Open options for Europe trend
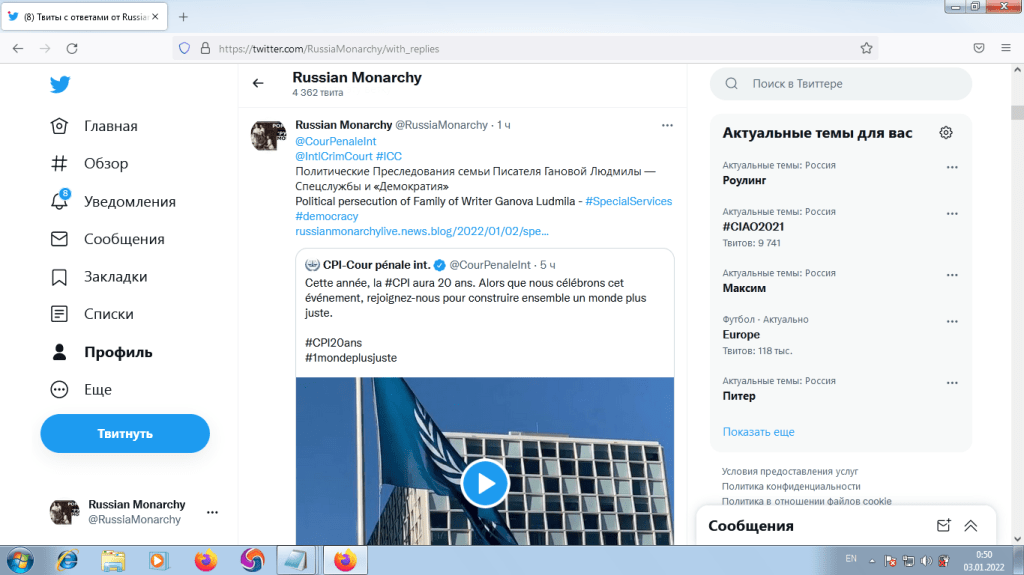The image size is (1024, 575). click(x=952, y=321)
